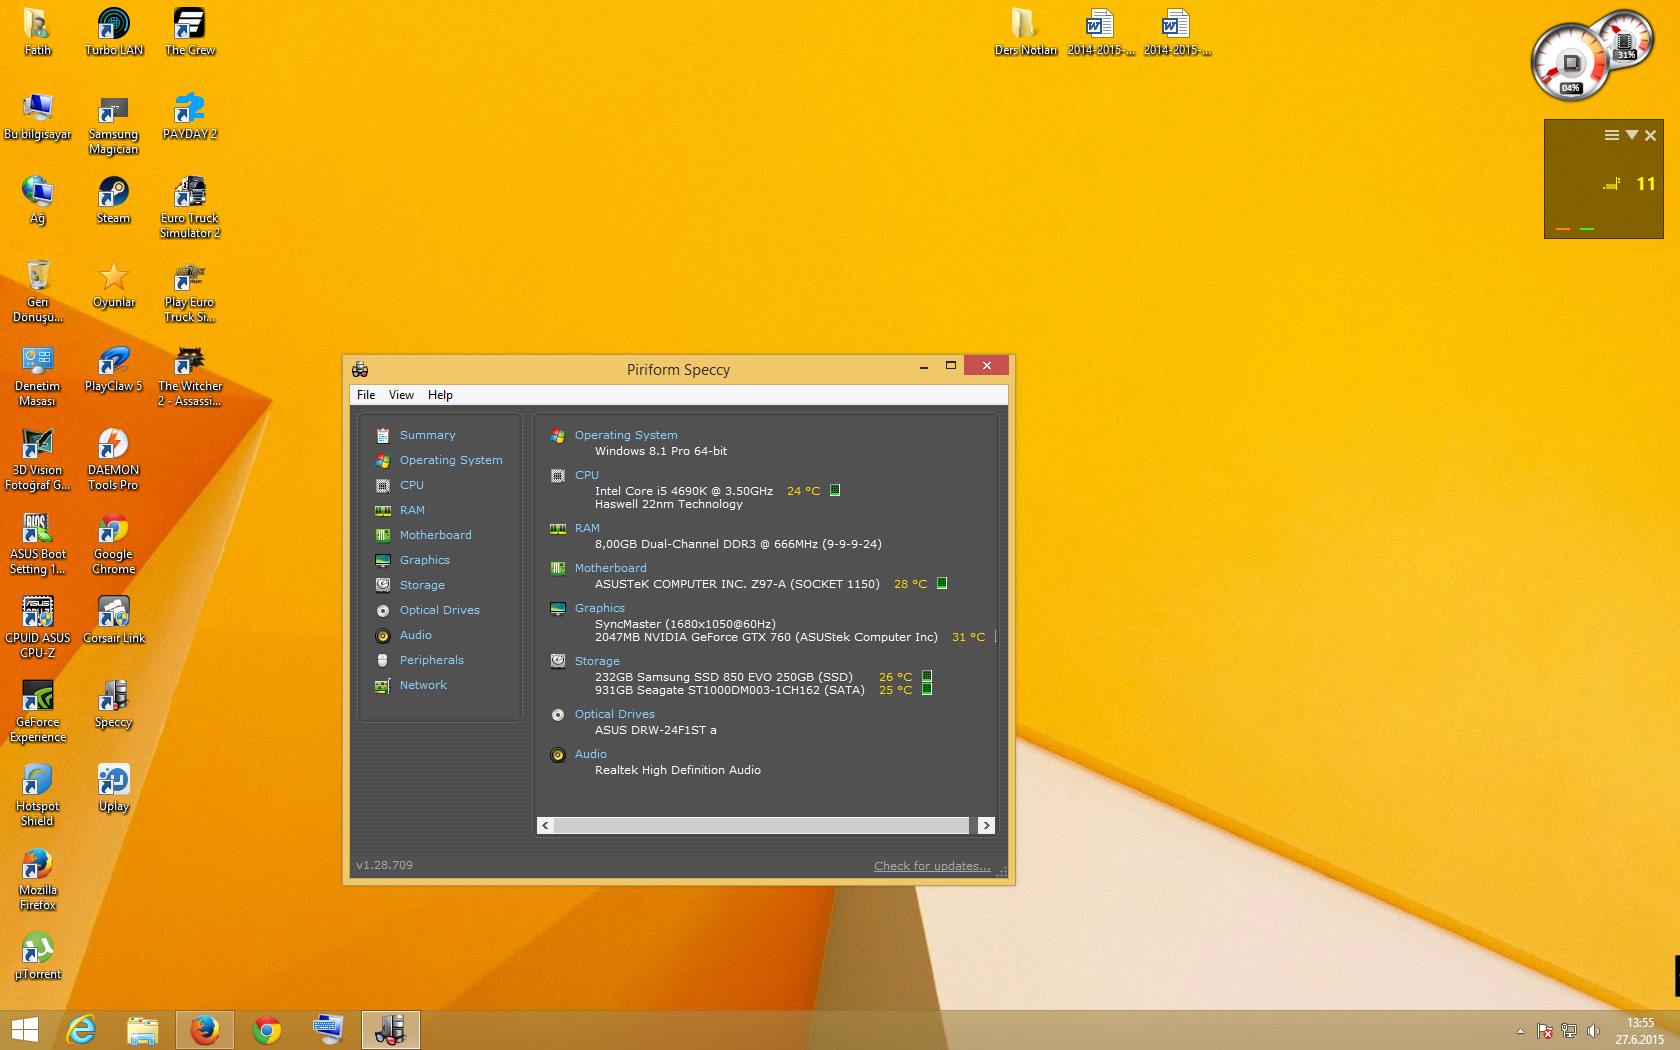Open the View menu in Speccy
Viewport: 1680px width, 1050px height.
click(x=401, y=395)
